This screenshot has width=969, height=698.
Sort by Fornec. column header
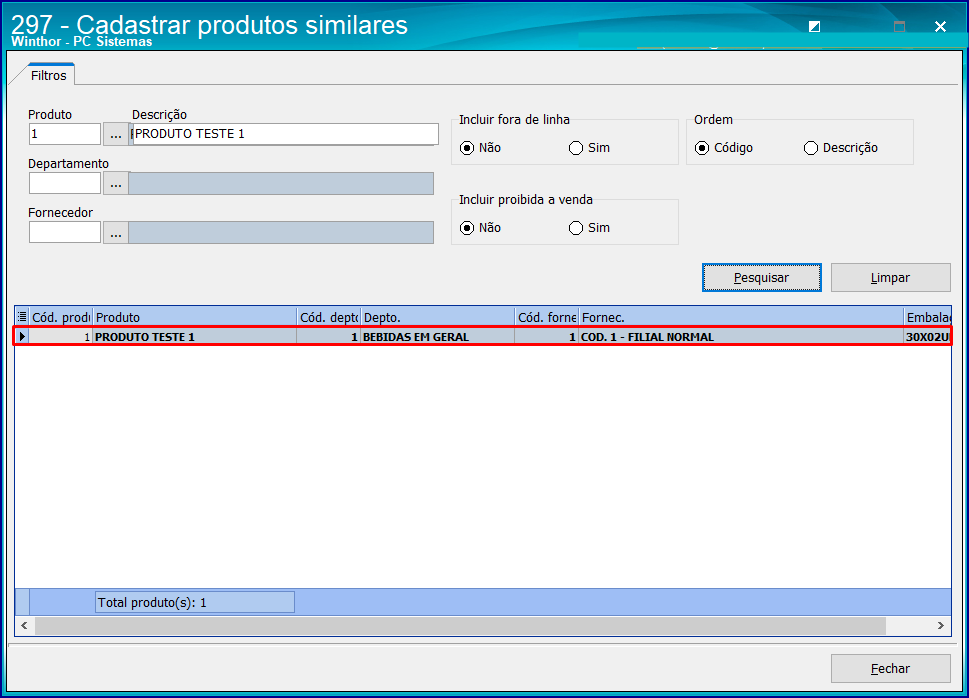741,317
